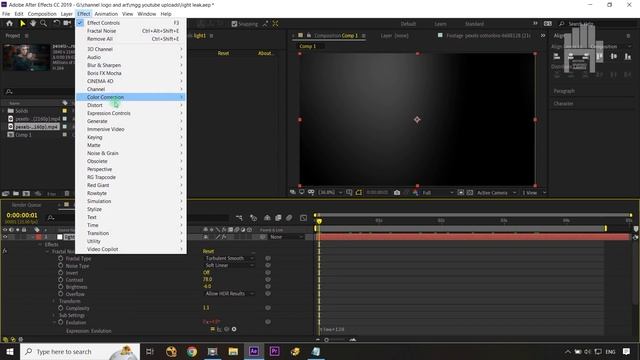
Task: Toggle the Snapping checkbox
Action: tap(234, 24)
